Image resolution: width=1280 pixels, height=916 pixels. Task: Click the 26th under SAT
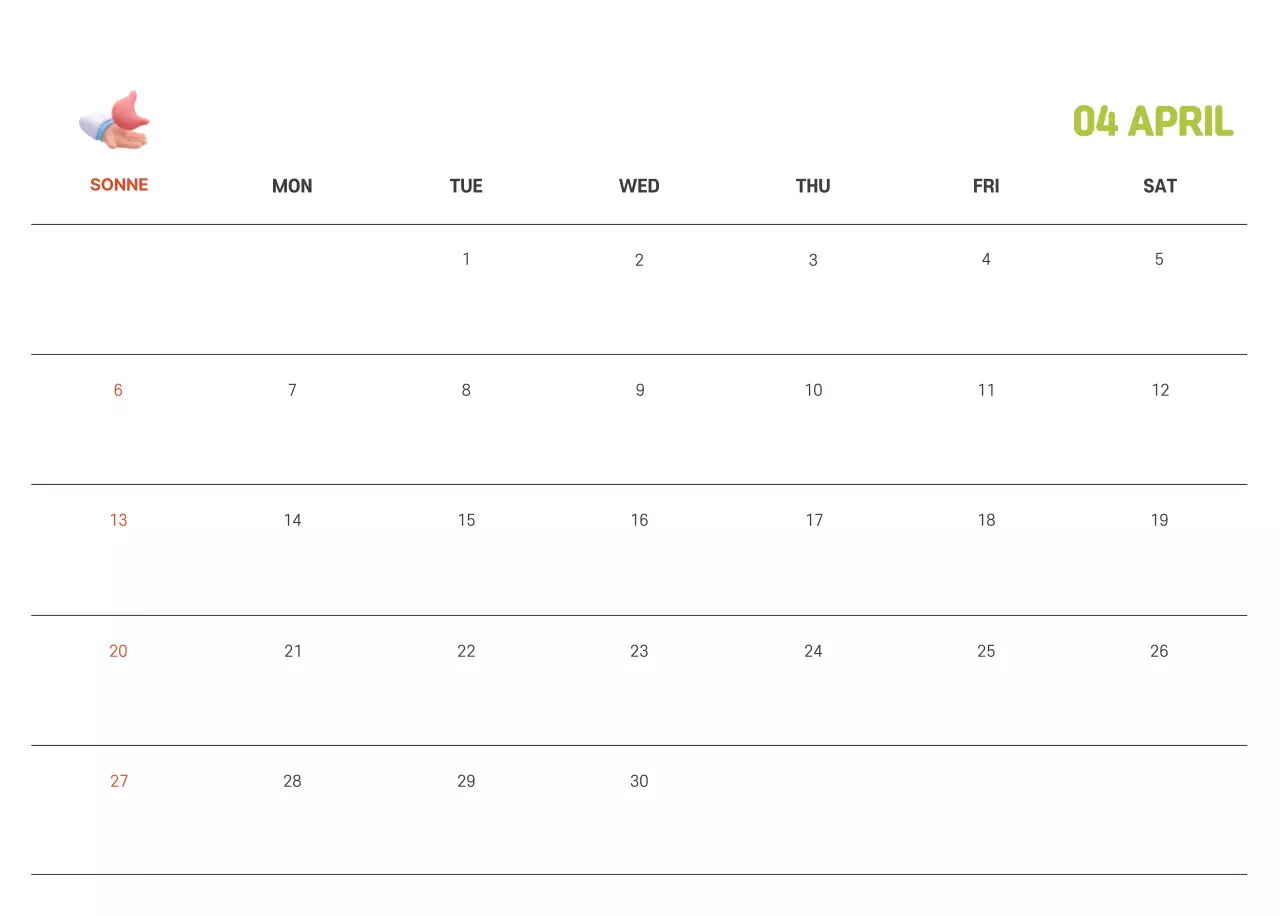coord(1159,651)
